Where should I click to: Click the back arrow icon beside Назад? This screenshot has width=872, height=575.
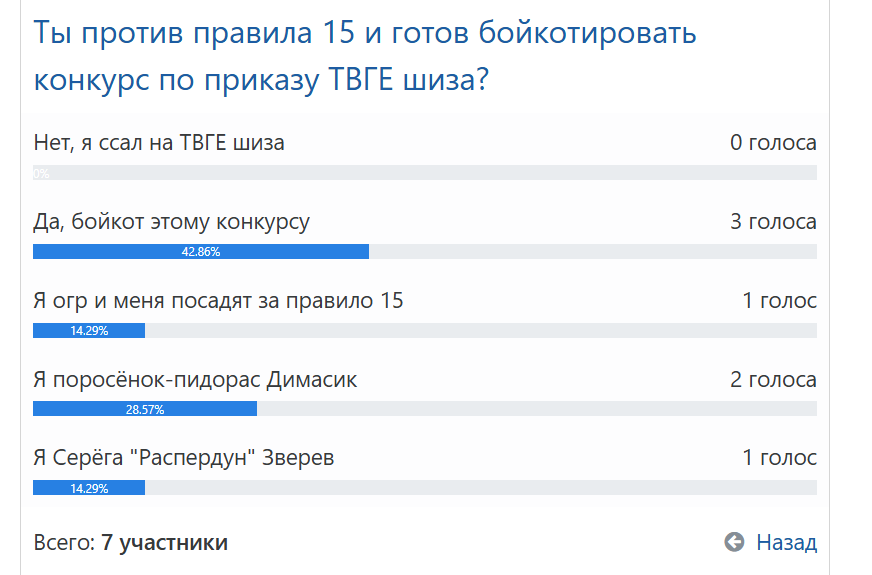734,542
